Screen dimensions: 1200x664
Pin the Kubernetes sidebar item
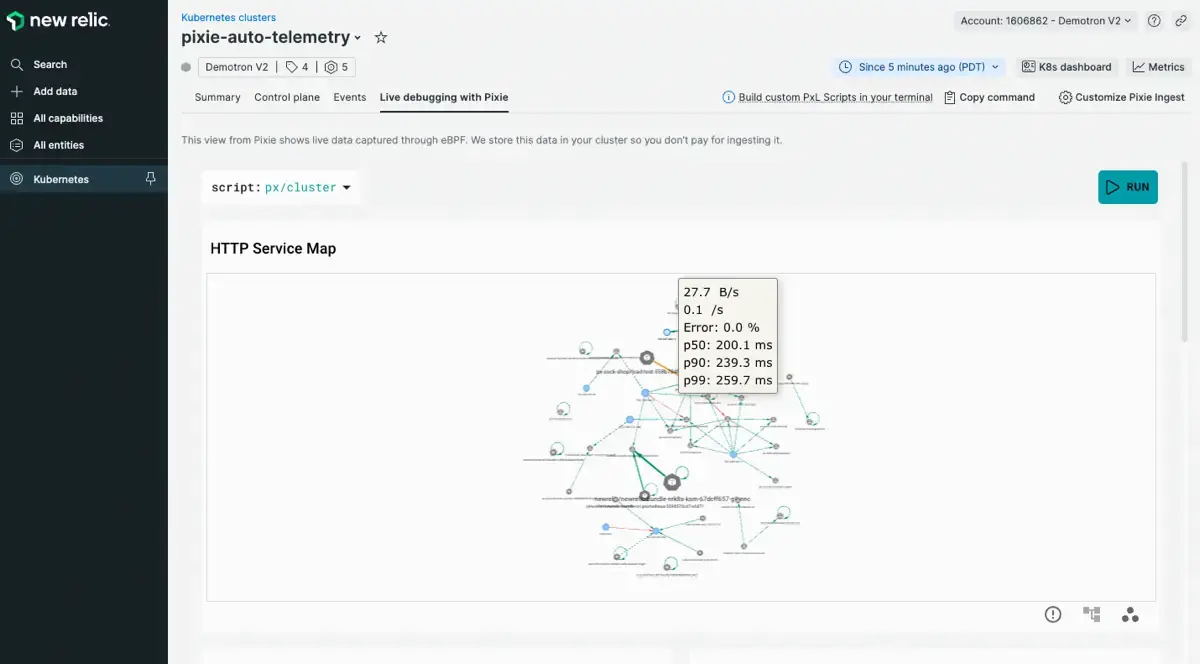(151, 179)
